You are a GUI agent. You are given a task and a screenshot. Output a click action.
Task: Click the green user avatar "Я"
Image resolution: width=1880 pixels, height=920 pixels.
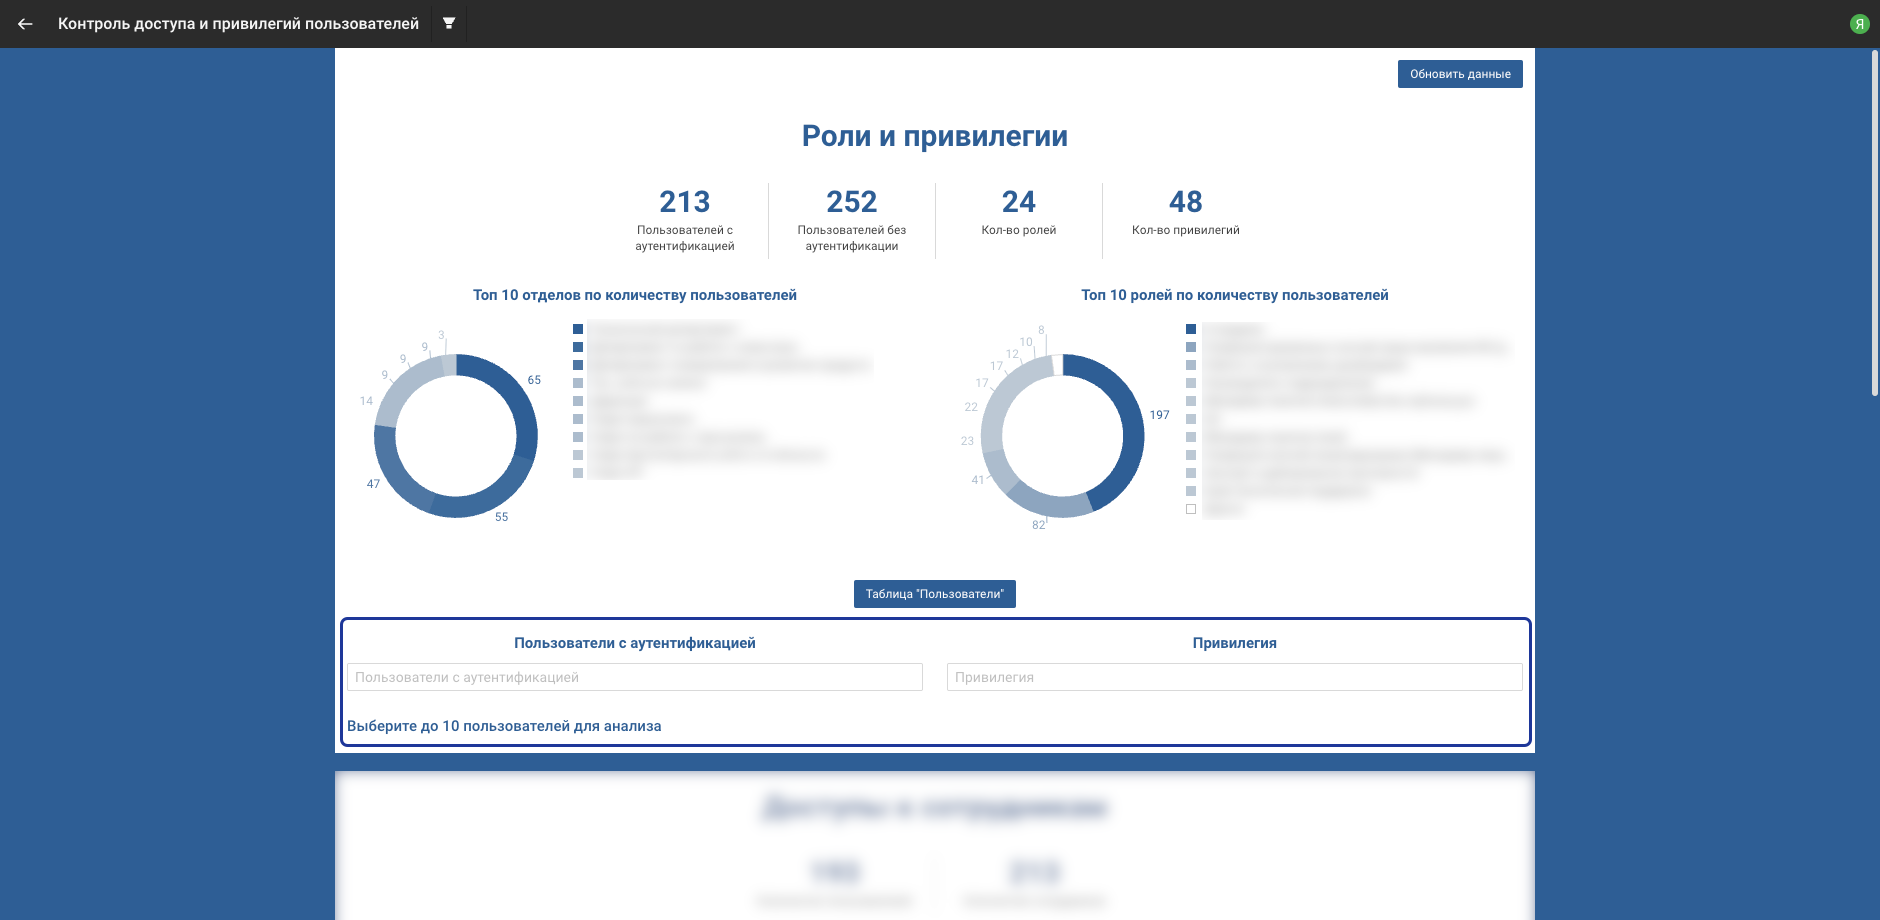coord(1859,24)
